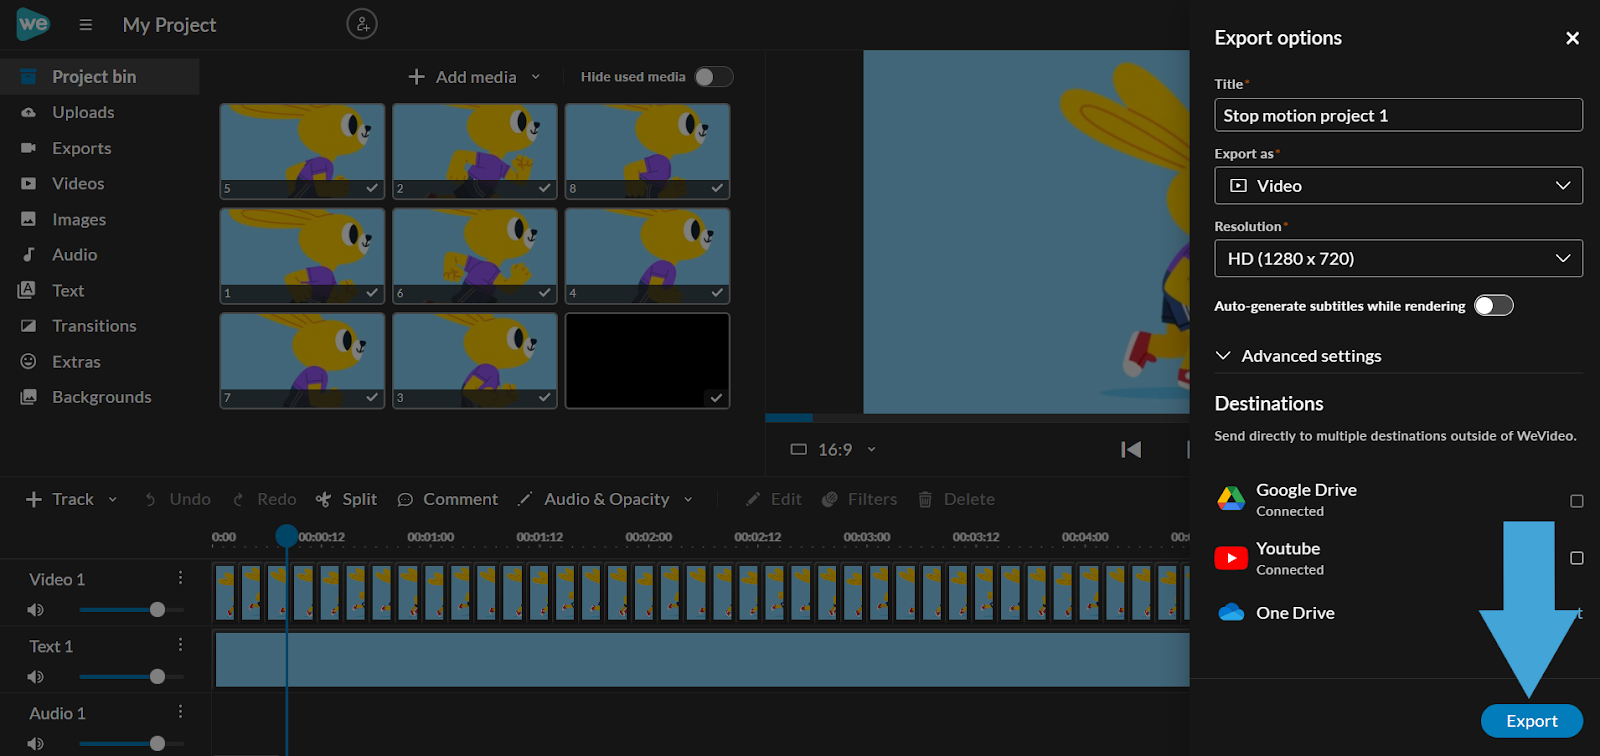Click the Undo toolbar item
The height and width of the screenshot is (756, 1600).
177,499
